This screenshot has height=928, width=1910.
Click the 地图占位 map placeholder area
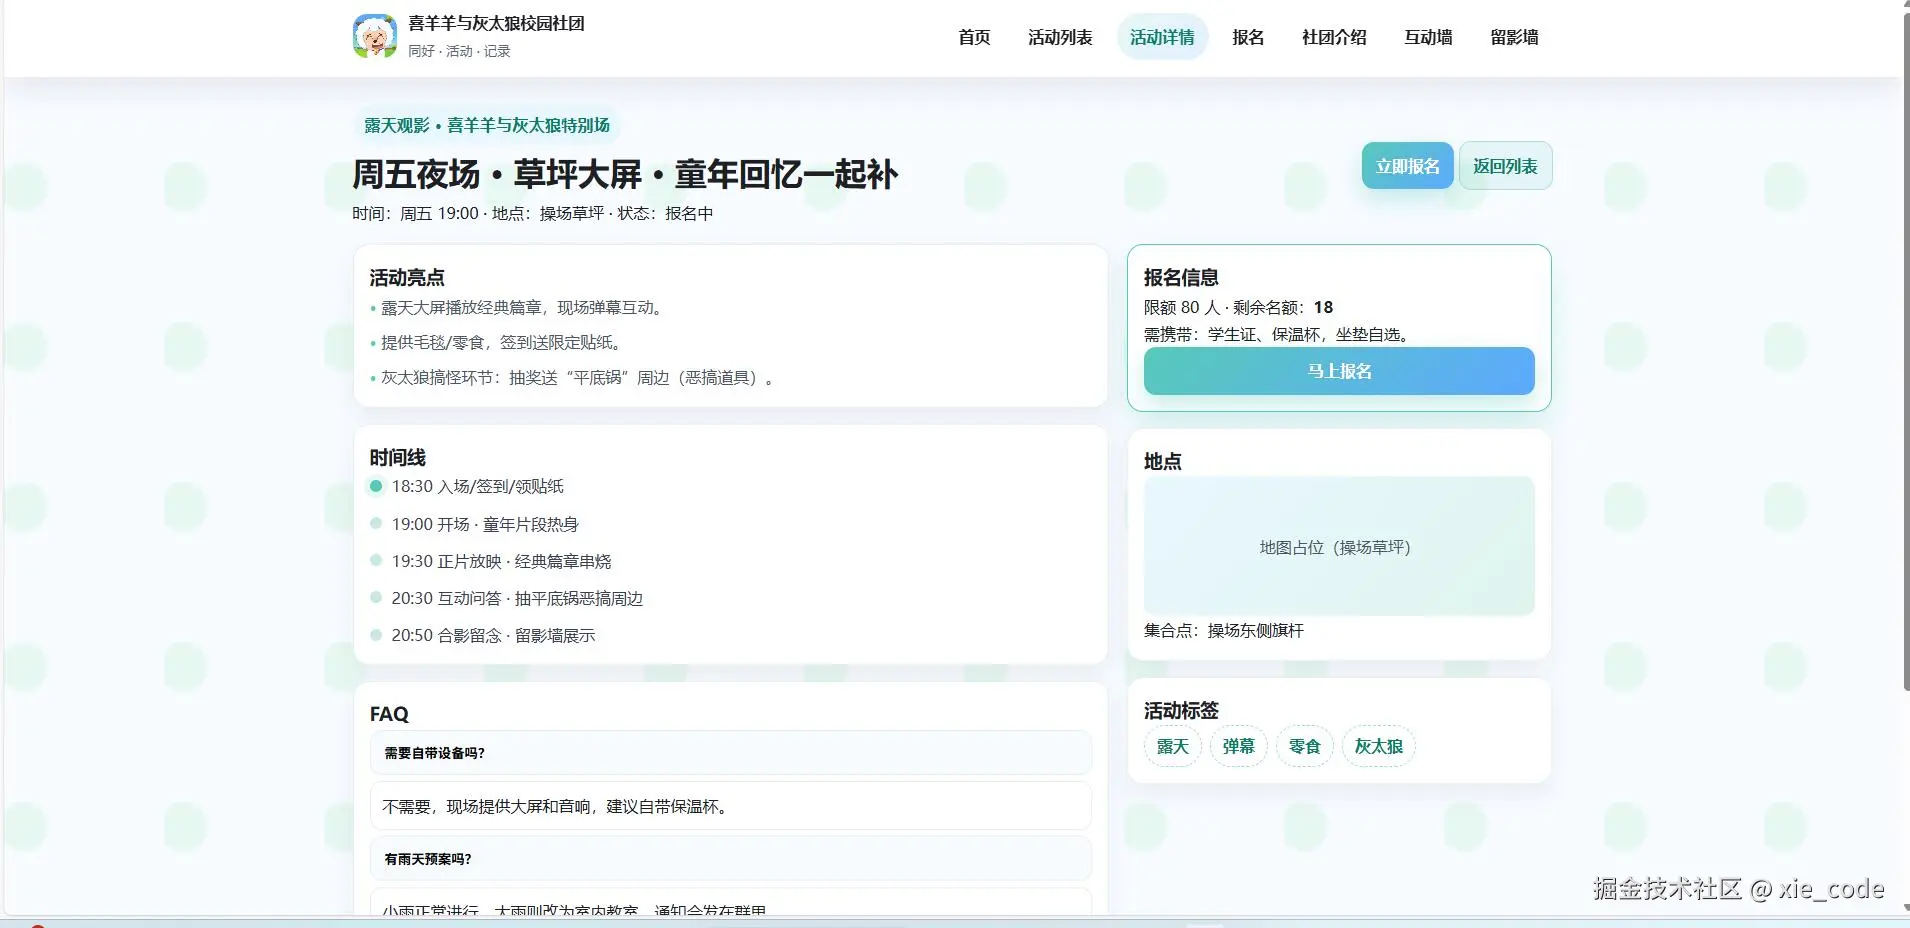click(1338, 546)
